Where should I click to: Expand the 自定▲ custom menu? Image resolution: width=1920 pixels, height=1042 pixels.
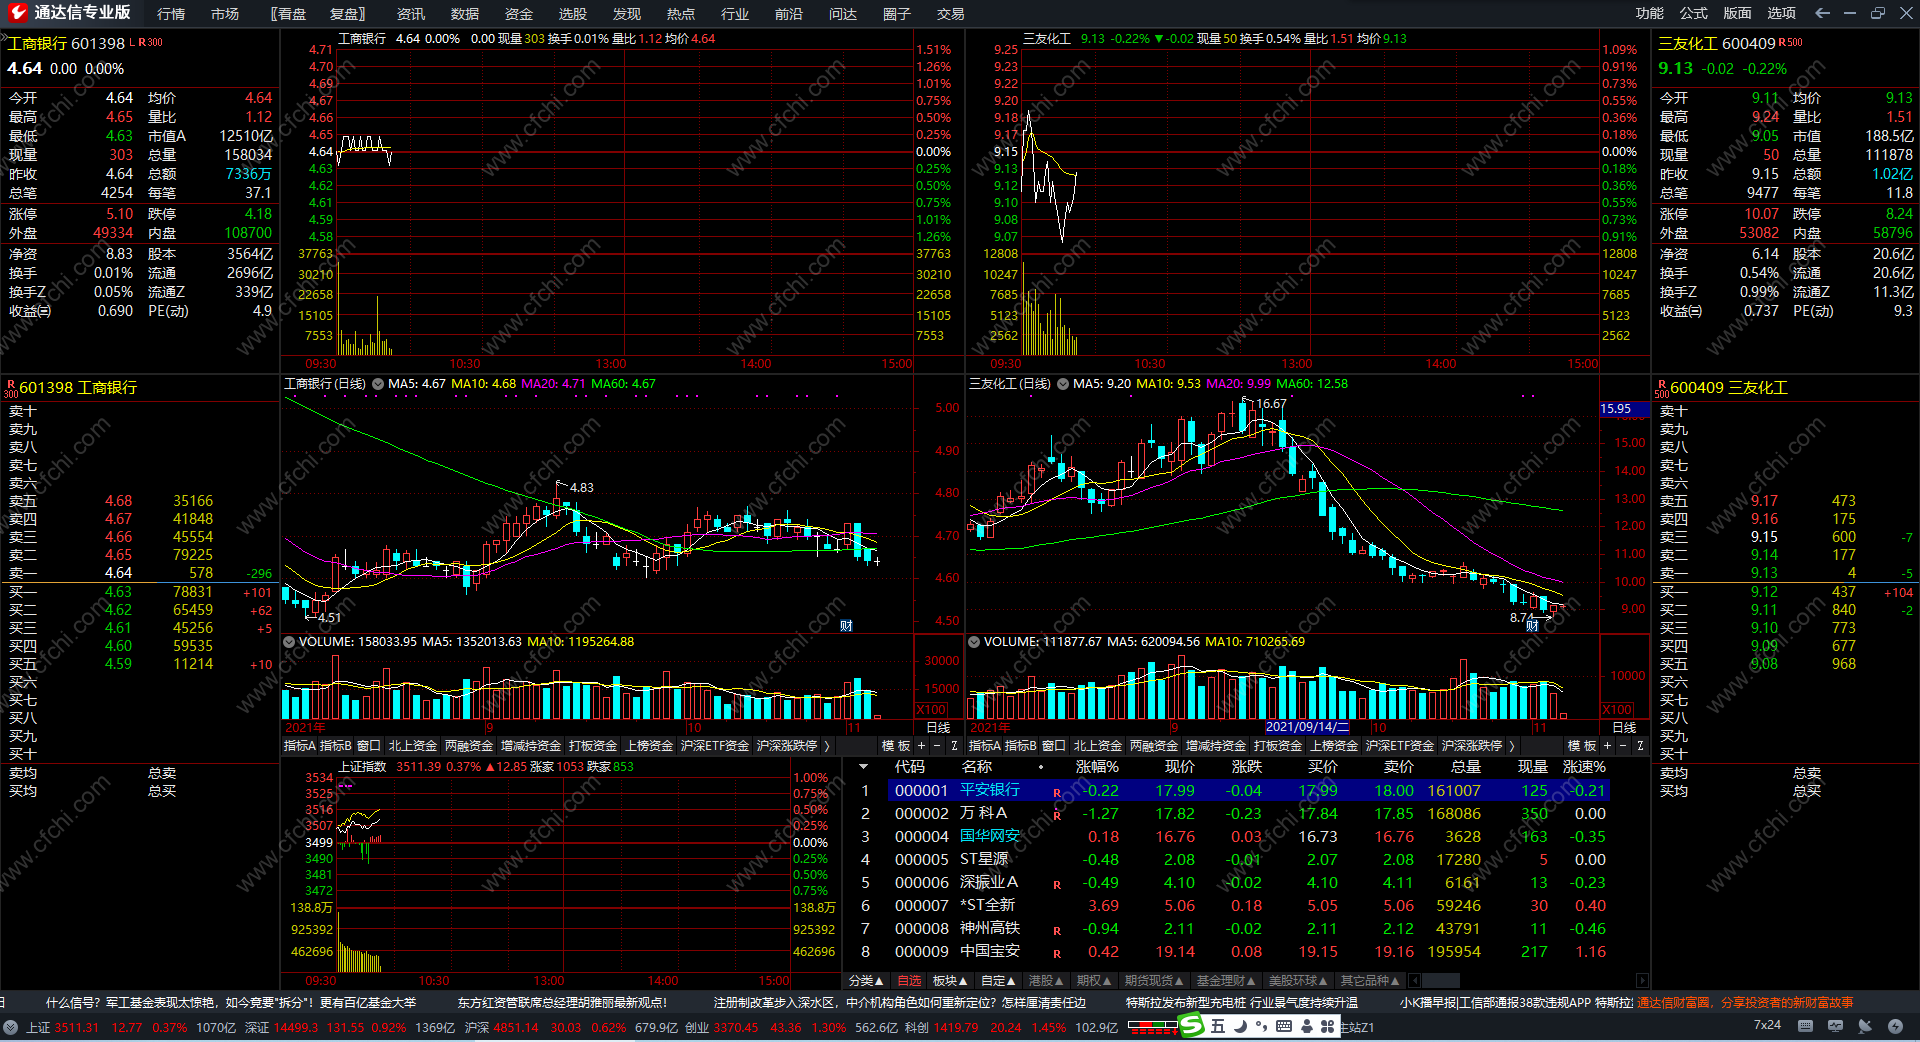(998, 981)
